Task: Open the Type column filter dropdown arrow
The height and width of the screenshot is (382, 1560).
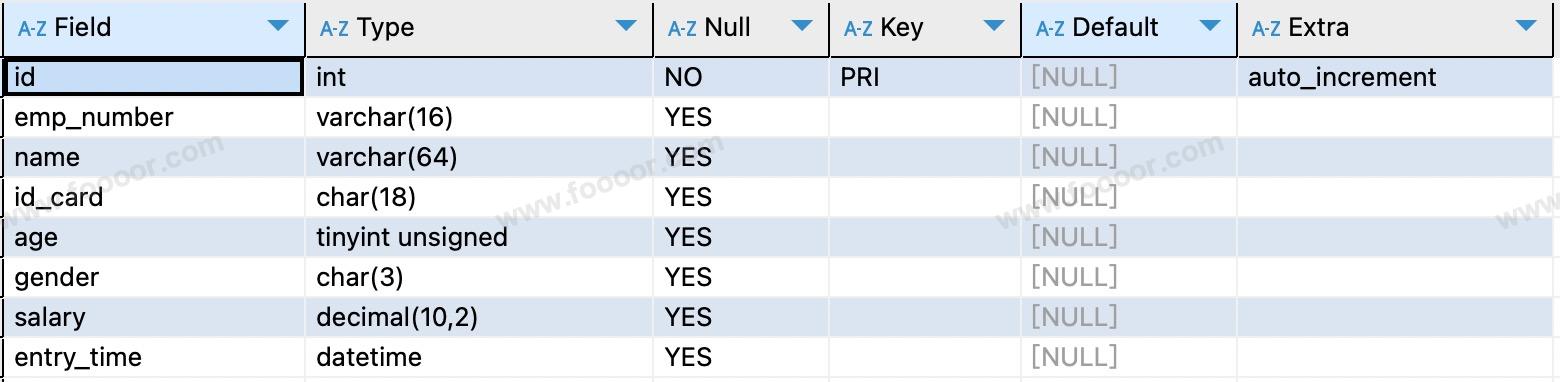Action: pos(627,27)
